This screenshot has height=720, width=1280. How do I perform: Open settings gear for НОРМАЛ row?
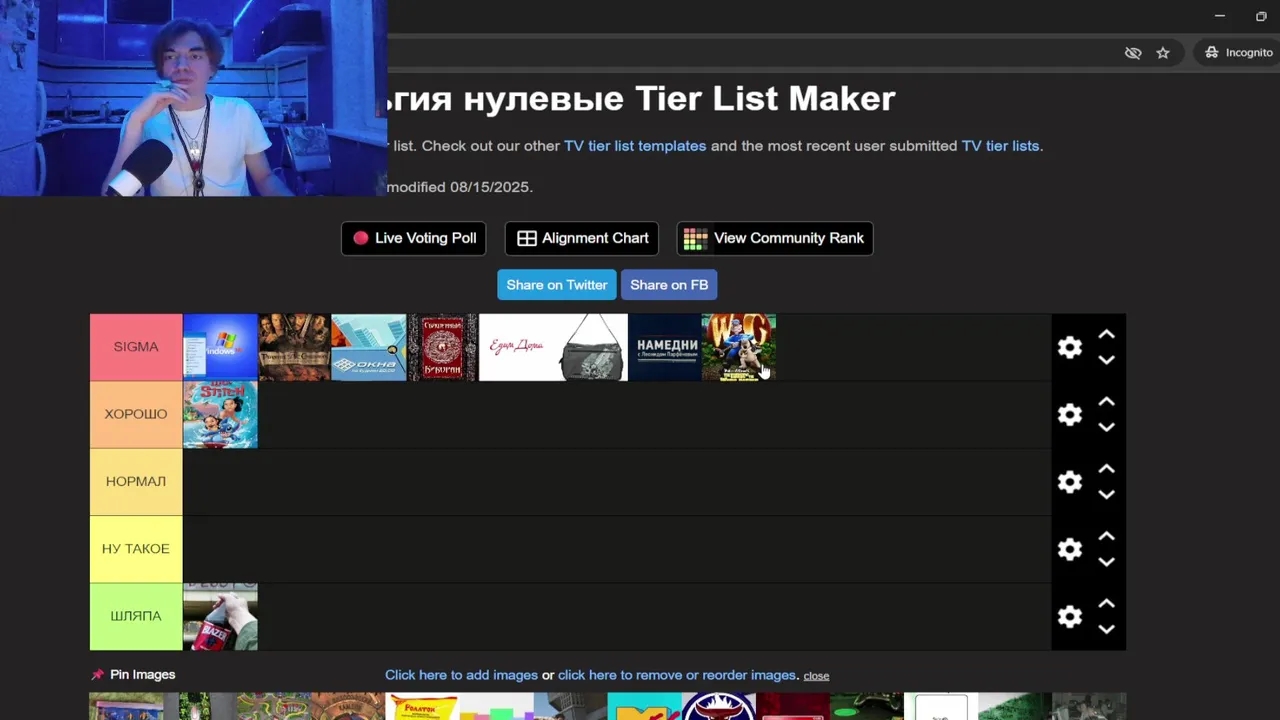point(1070,482)
